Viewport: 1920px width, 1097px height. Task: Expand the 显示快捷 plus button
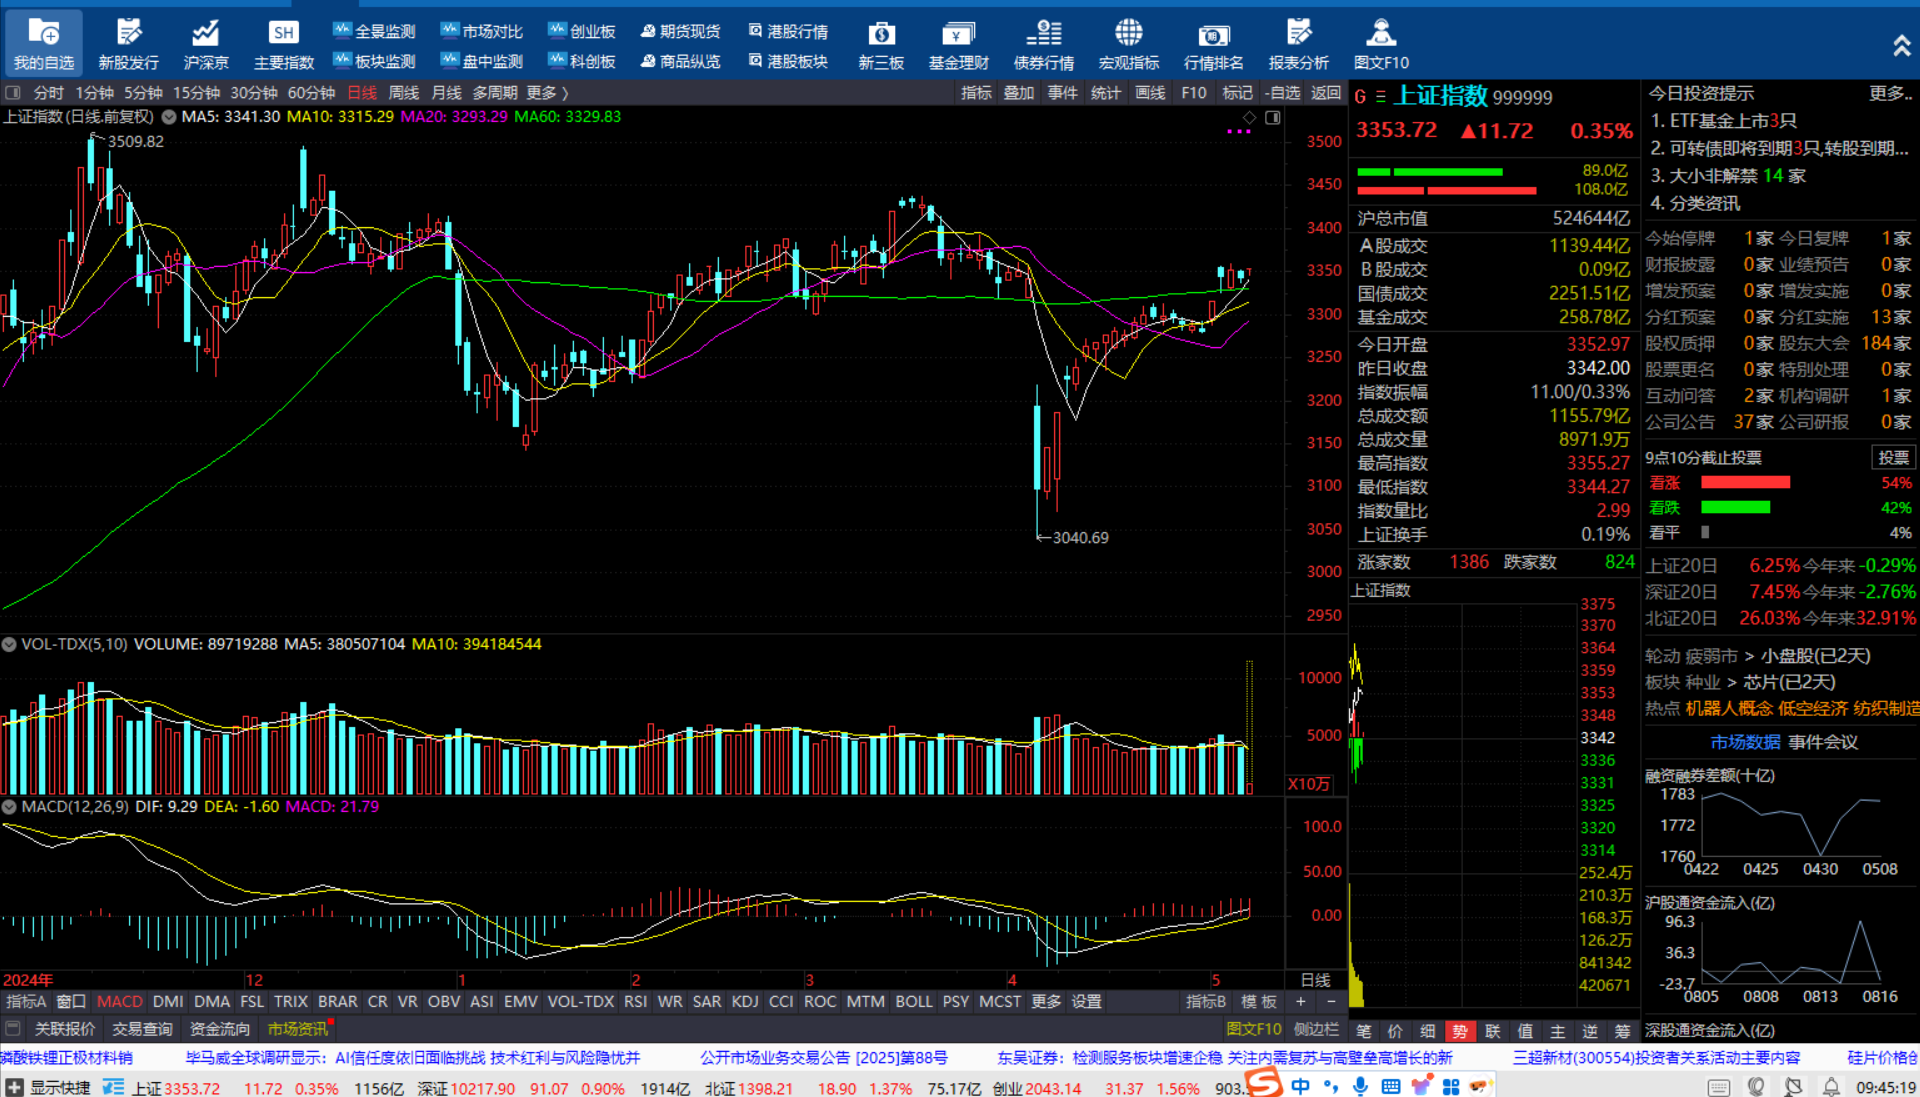tap(14, 1088)
